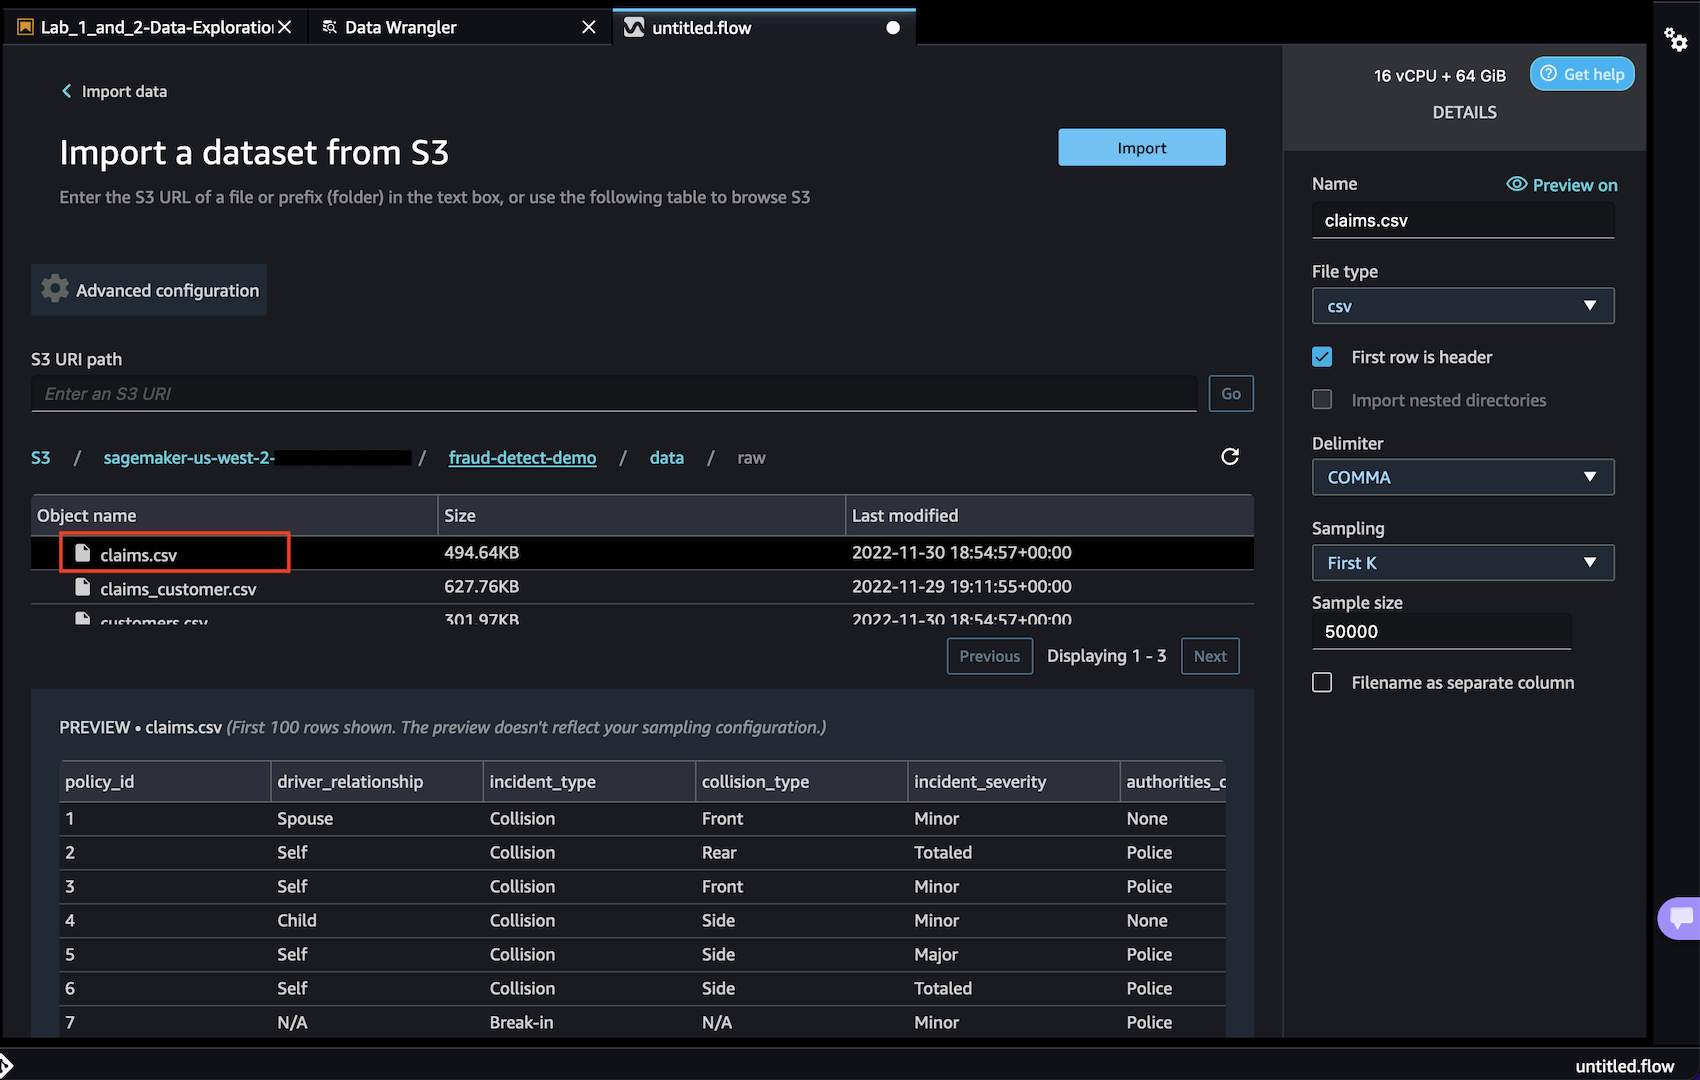Click the Next page button
The width and height of the screenshot is (1700, 1080).
coord(1210,656)
